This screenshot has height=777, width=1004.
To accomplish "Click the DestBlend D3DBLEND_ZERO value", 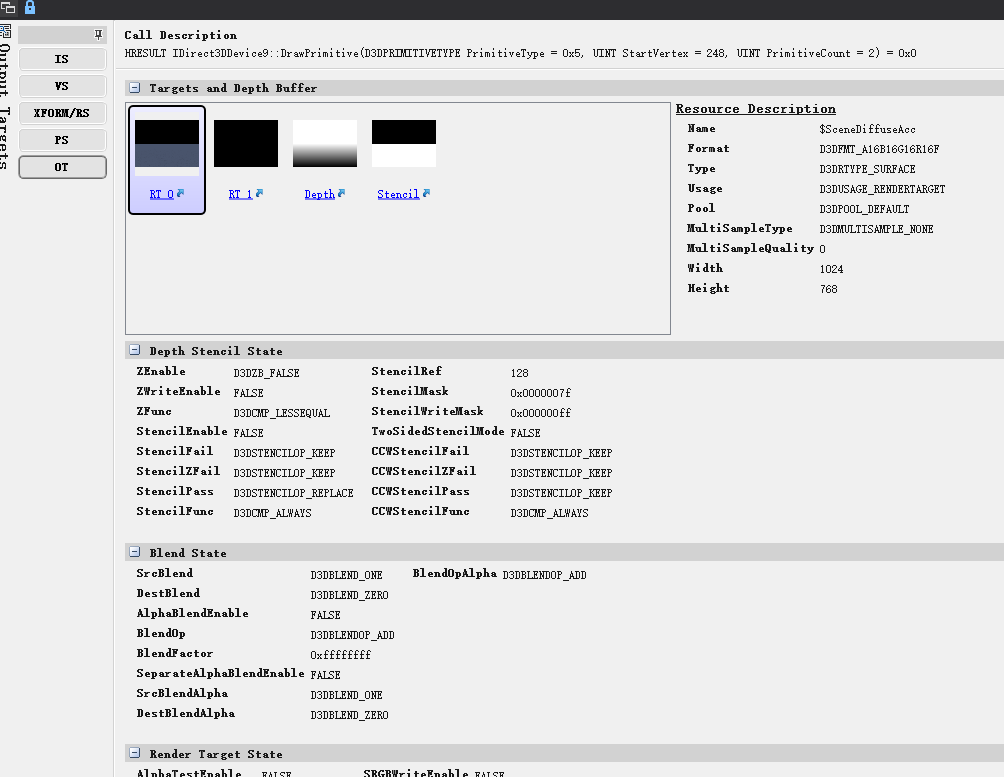I will pyautogui.click(x=350, y=595).
